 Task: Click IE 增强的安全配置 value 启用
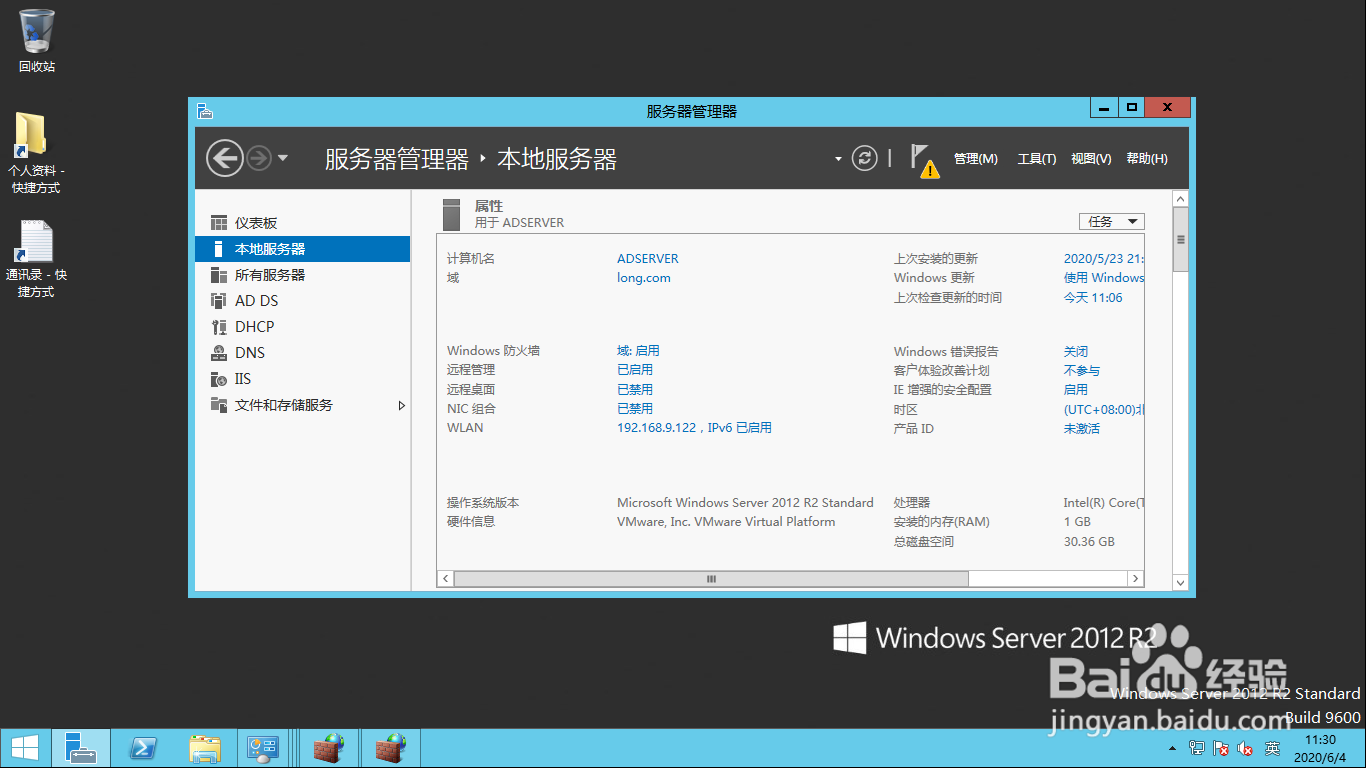(x=1076, y=389)
